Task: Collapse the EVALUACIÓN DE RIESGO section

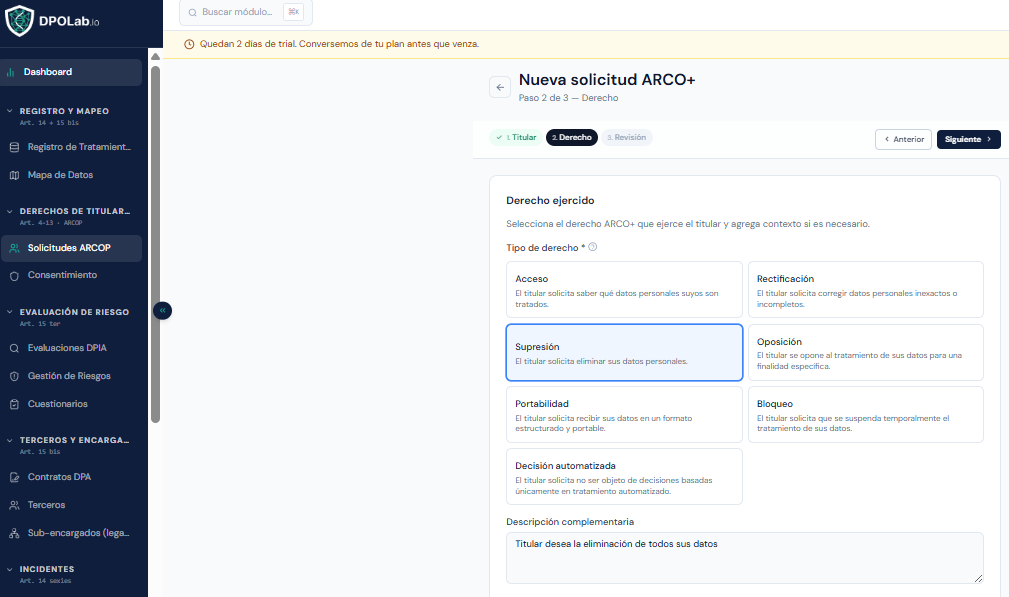Action: [x=10, y=312]
